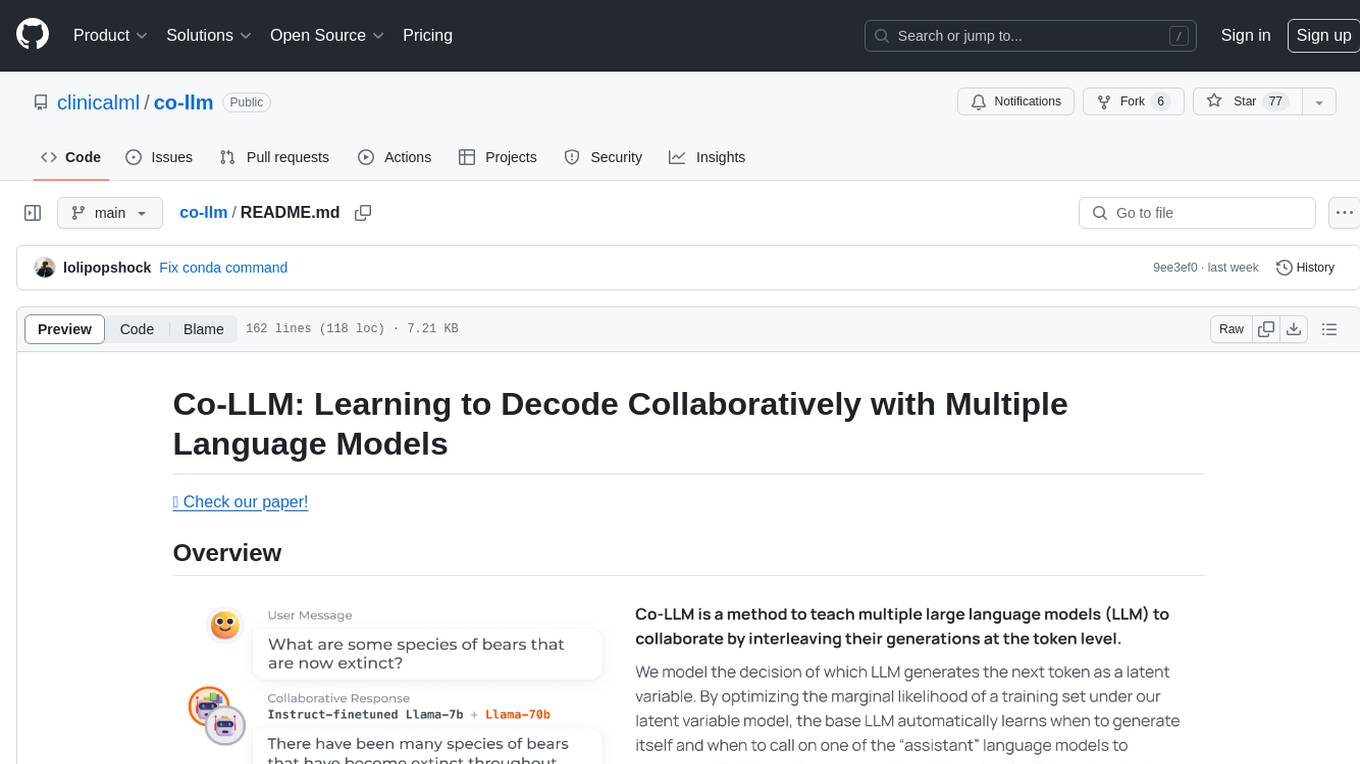The width and height of the screenshot is (1360, 764).
Task: Open the main branch selector
Action: (x=109, y=213)
